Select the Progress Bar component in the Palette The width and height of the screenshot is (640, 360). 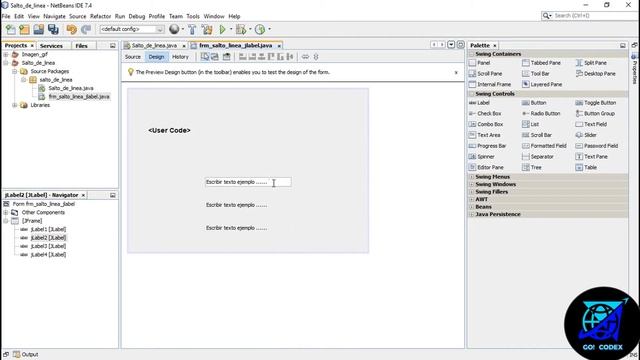click(487, 146)
